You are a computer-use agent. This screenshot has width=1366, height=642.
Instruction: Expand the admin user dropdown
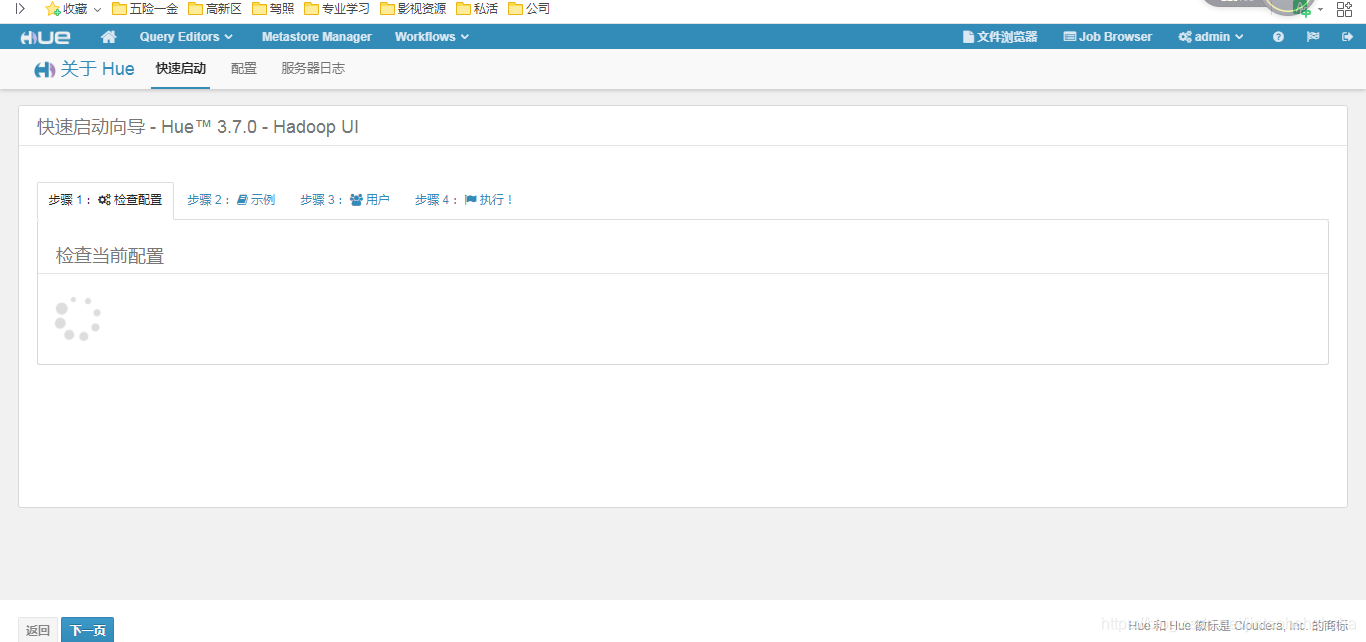(1211, 37)
